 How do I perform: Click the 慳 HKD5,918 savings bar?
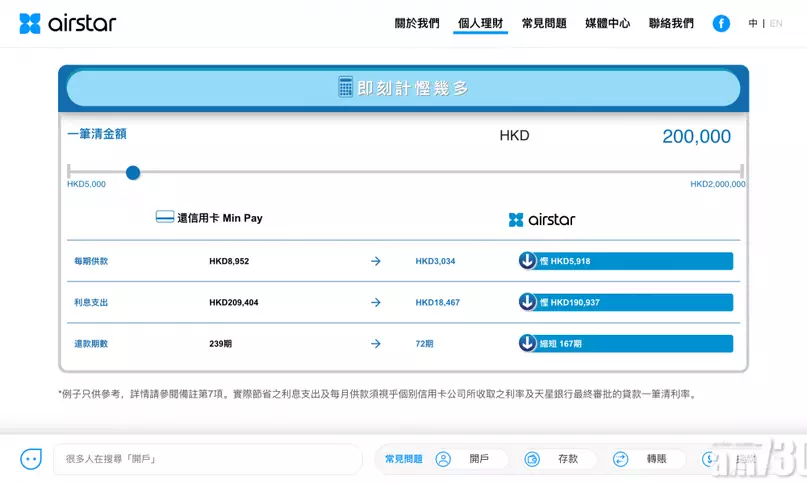626,261
